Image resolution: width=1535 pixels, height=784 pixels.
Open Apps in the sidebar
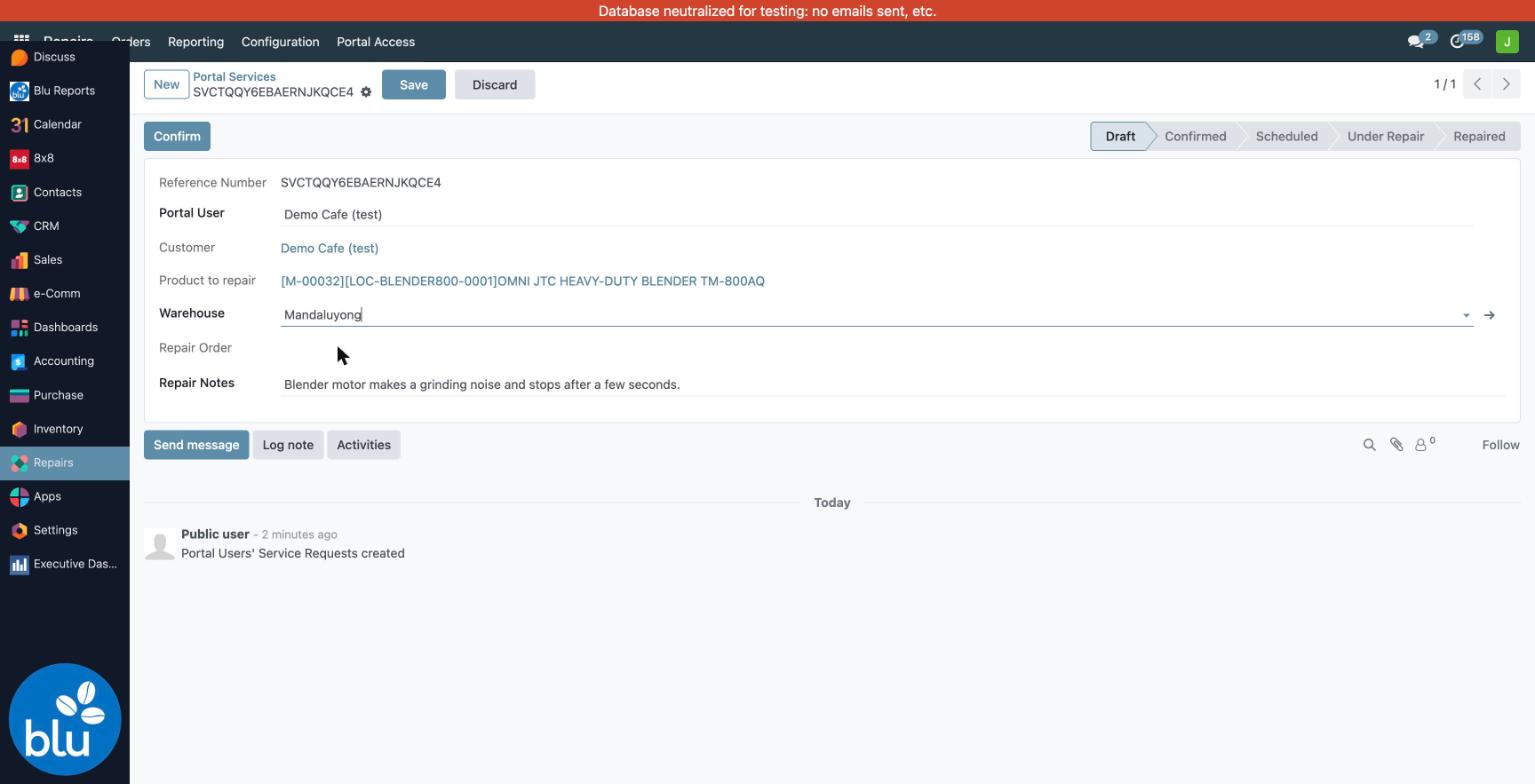tap(64, 497)
